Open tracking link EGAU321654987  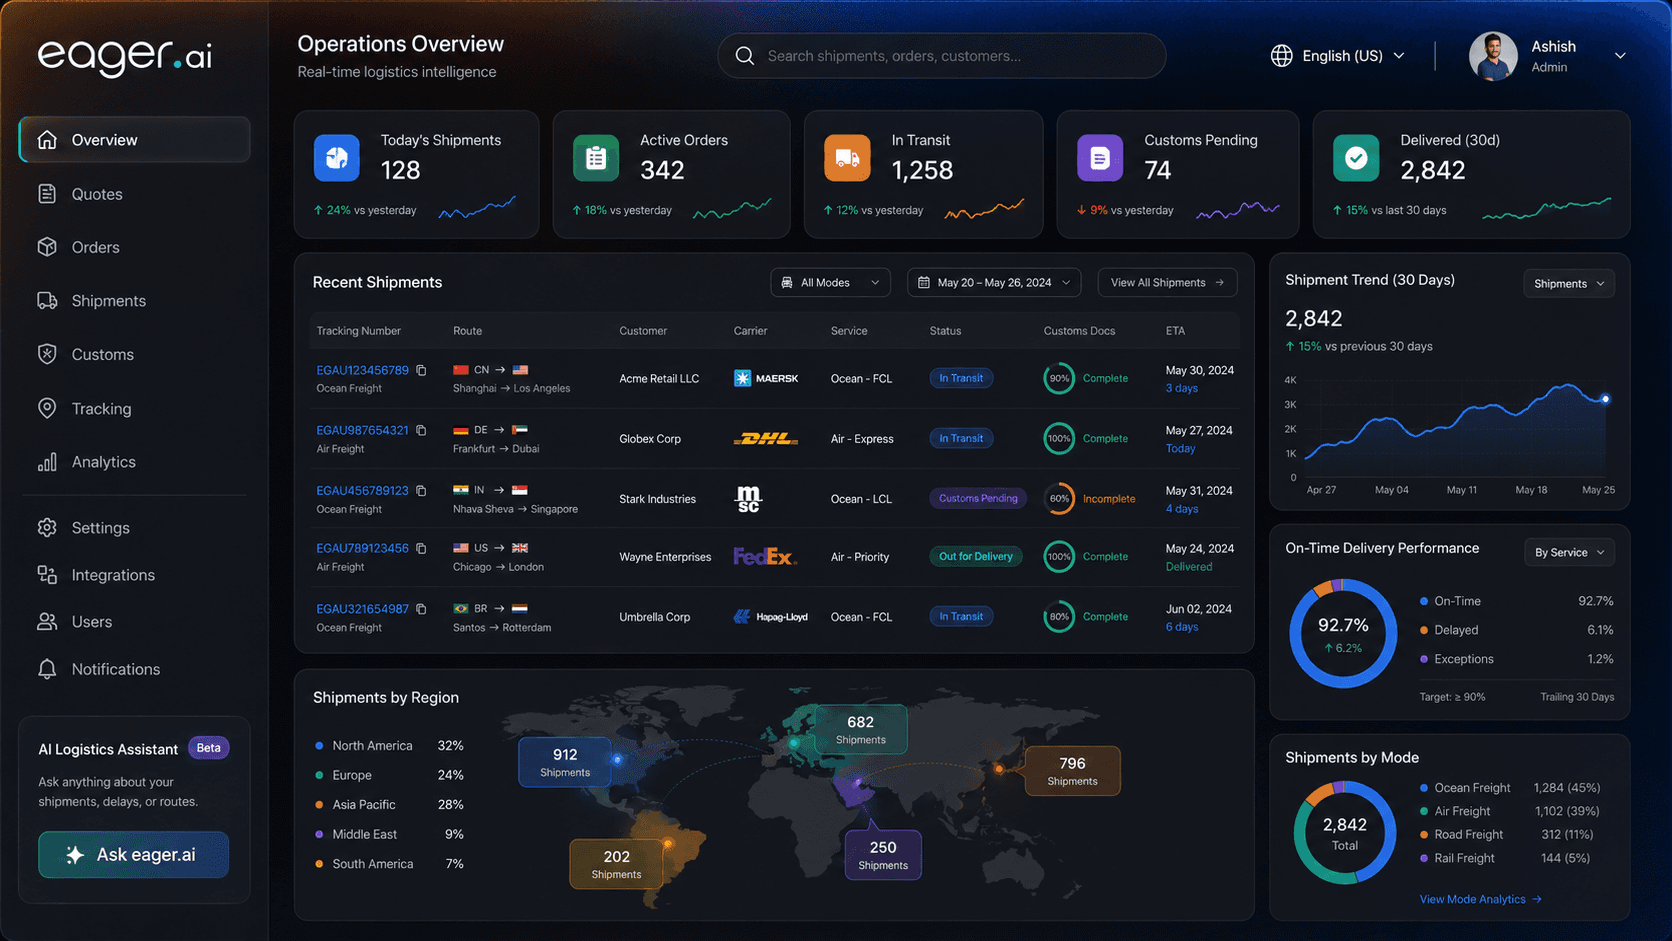point(362,609)
